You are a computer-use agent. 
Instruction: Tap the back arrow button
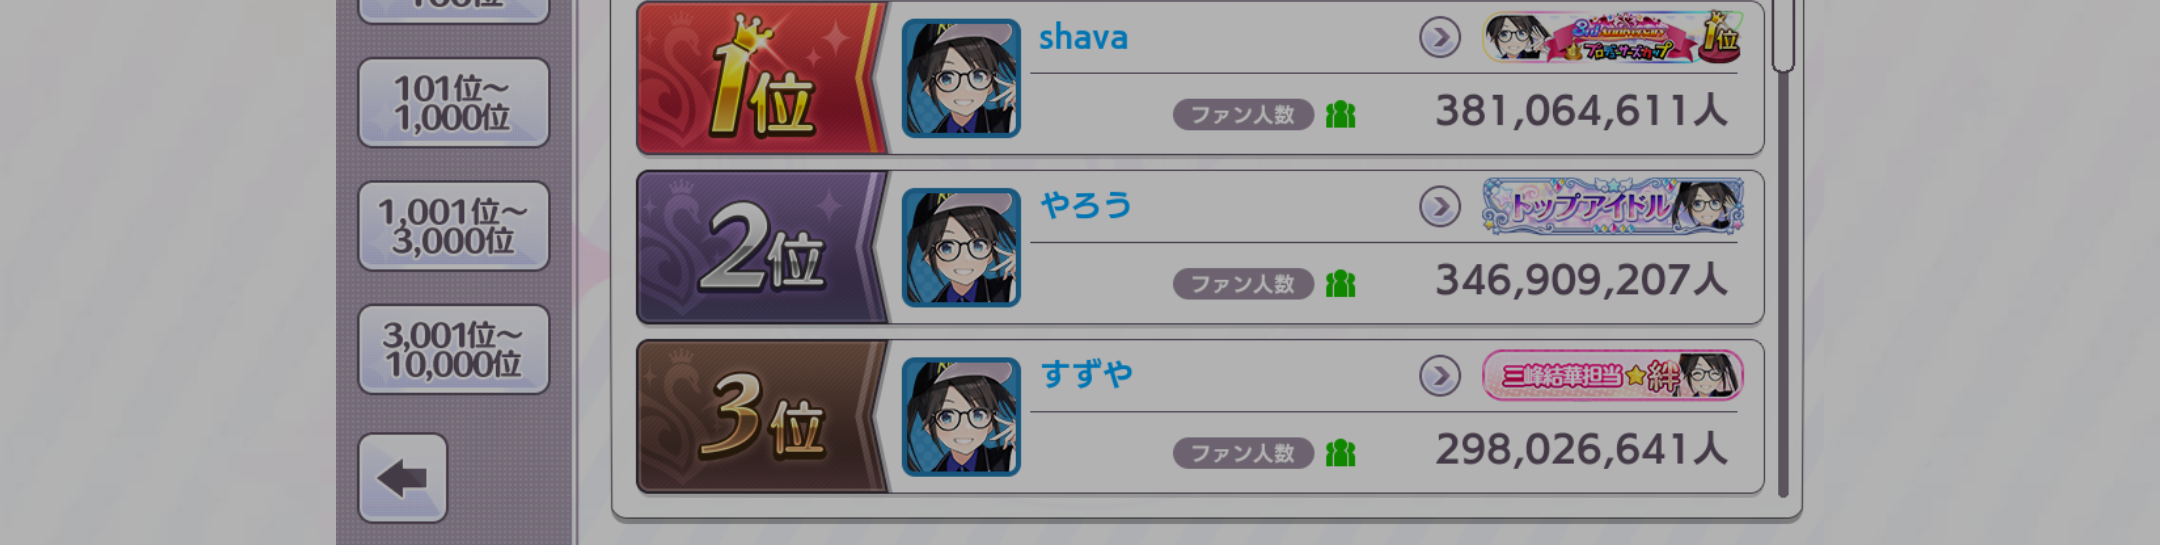tap(403, 478)
